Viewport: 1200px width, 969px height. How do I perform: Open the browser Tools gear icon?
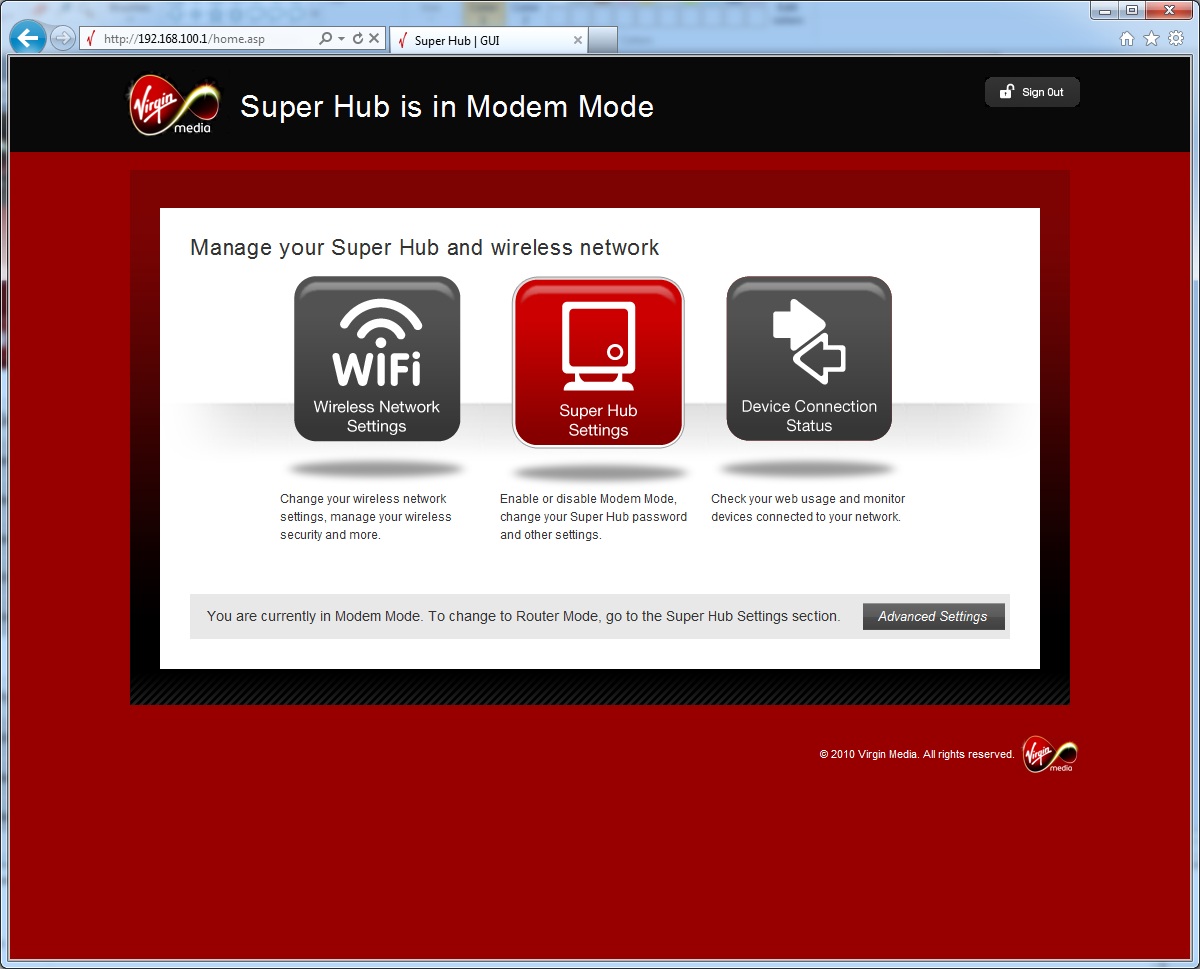(x=1176, y=39)
